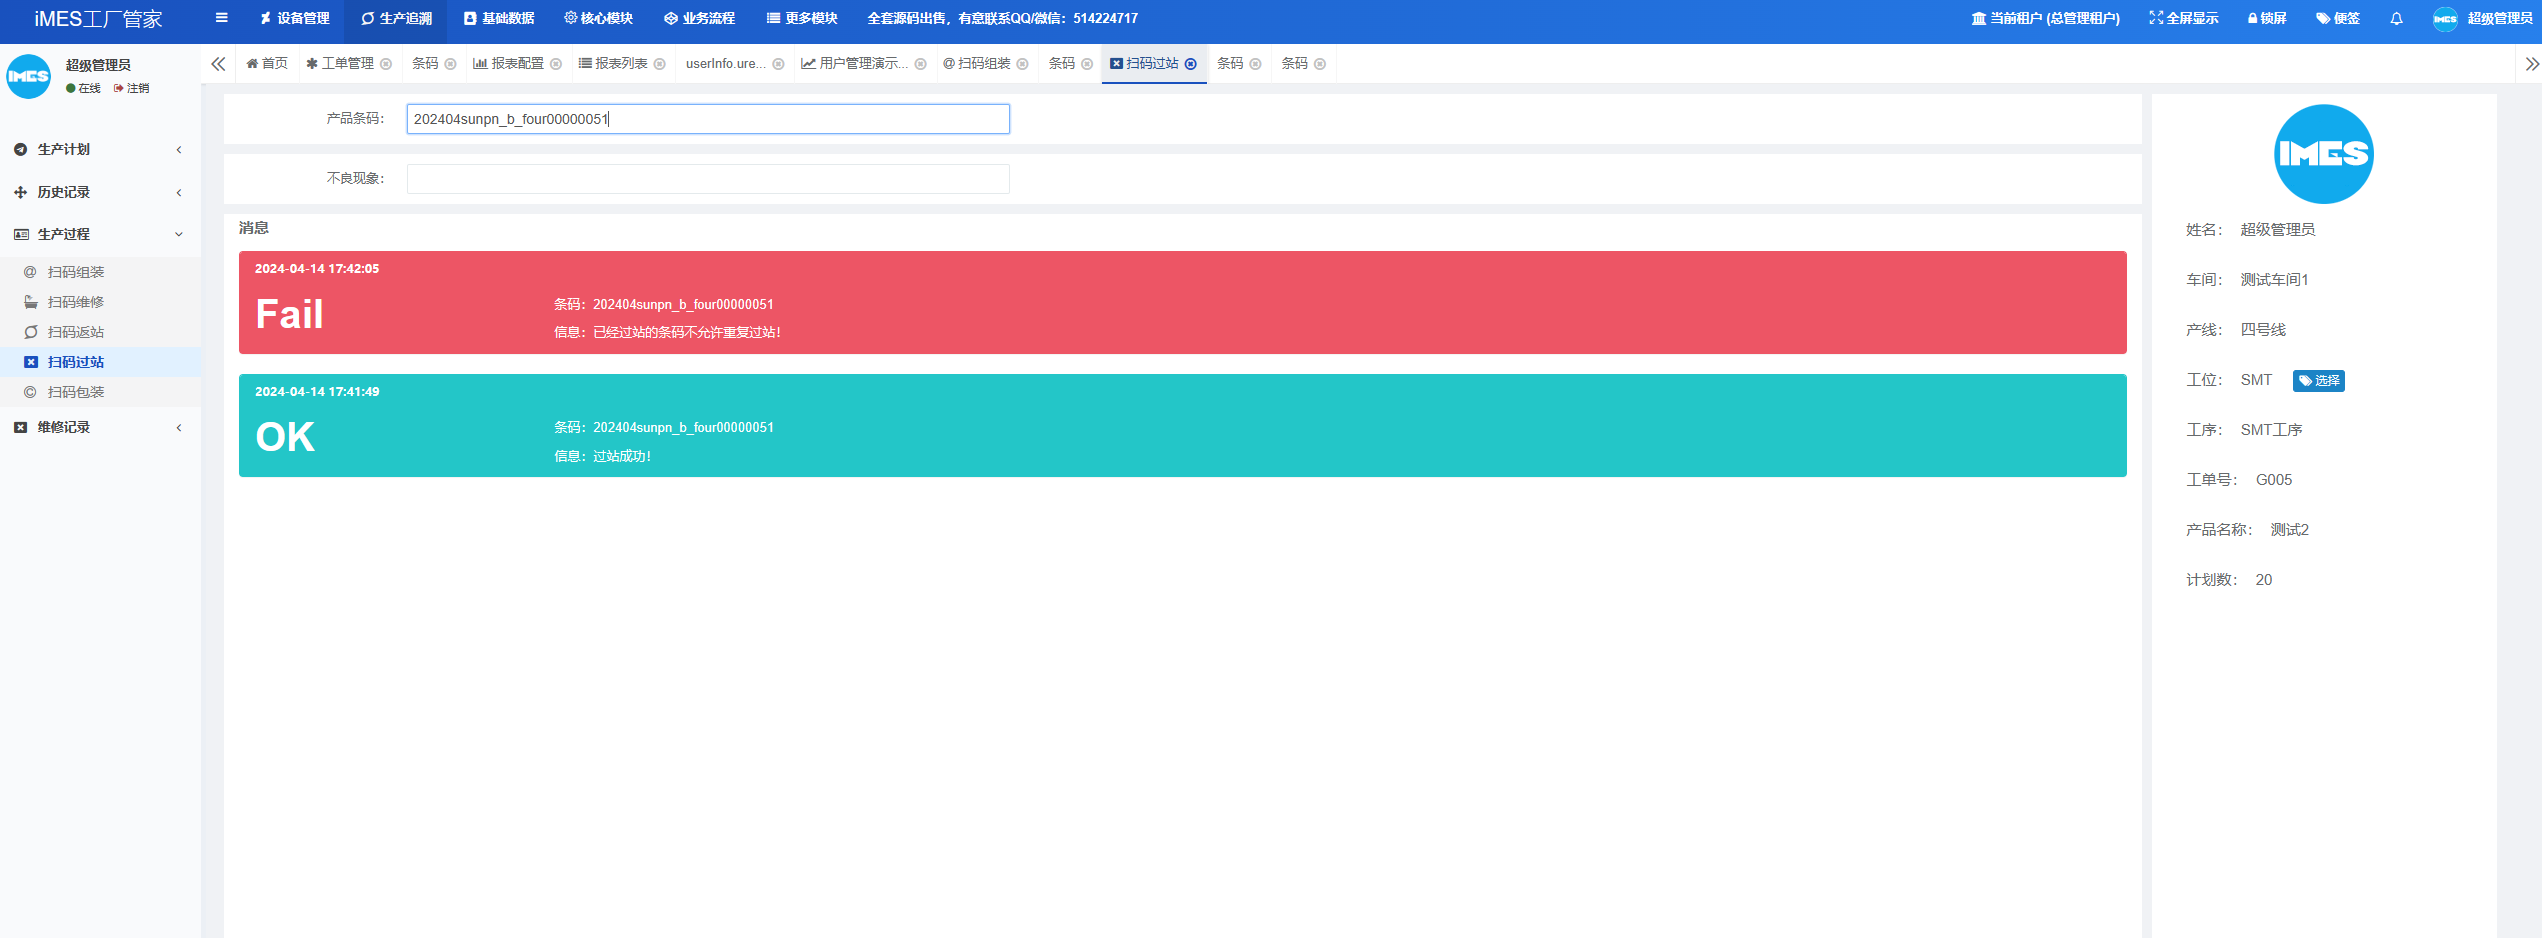Click timestamp 2024-04-14 17:42:05
Image resolution: width=2542 pixels, height=938 pixels.
(x=317, y=268)
